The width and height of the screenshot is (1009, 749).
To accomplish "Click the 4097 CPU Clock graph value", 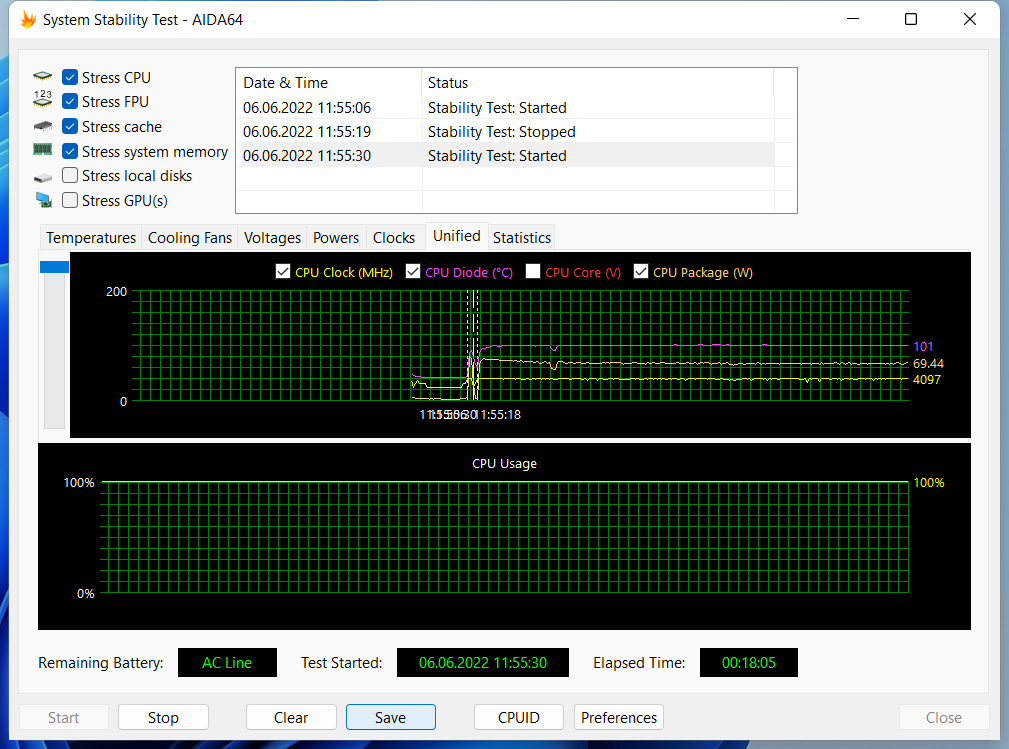I will 927,380.
